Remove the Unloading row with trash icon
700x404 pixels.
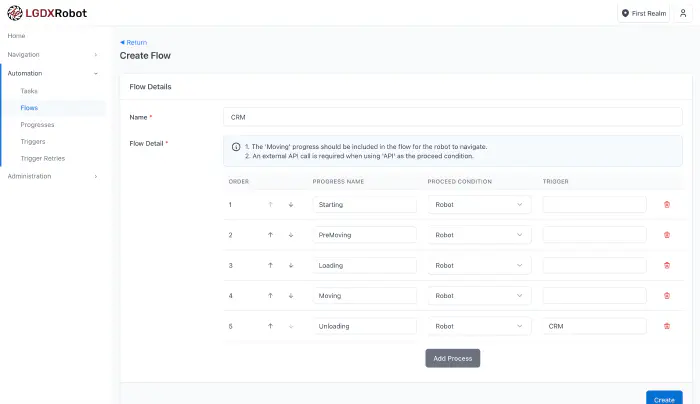coord(667,326)
